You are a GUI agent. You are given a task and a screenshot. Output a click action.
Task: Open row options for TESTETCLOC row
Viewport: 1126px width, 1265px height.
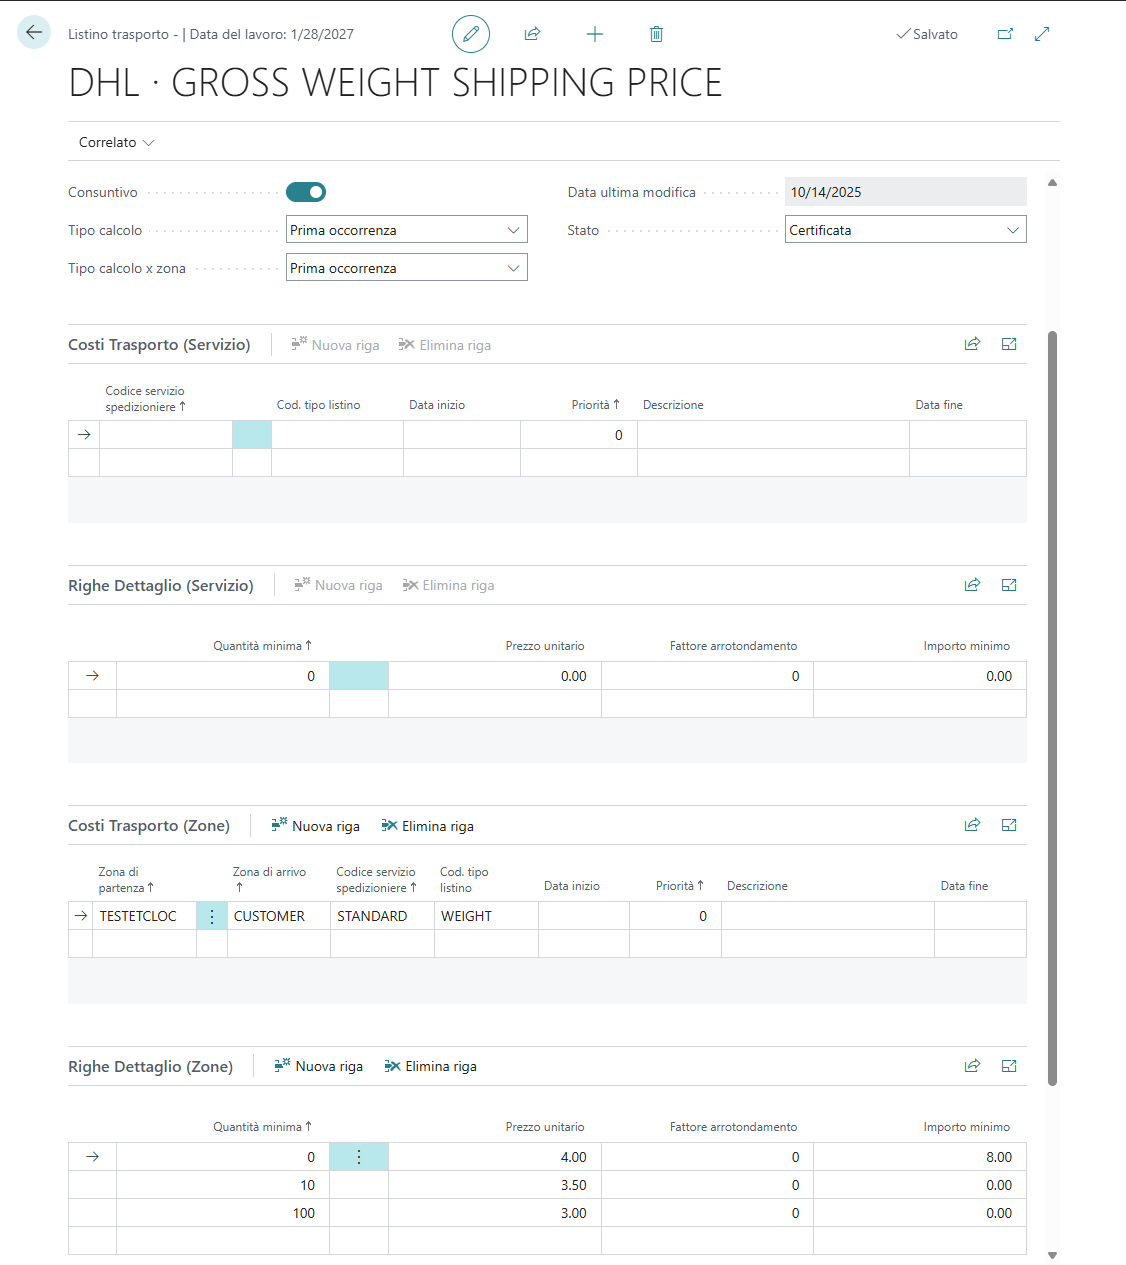click(212, 916)
